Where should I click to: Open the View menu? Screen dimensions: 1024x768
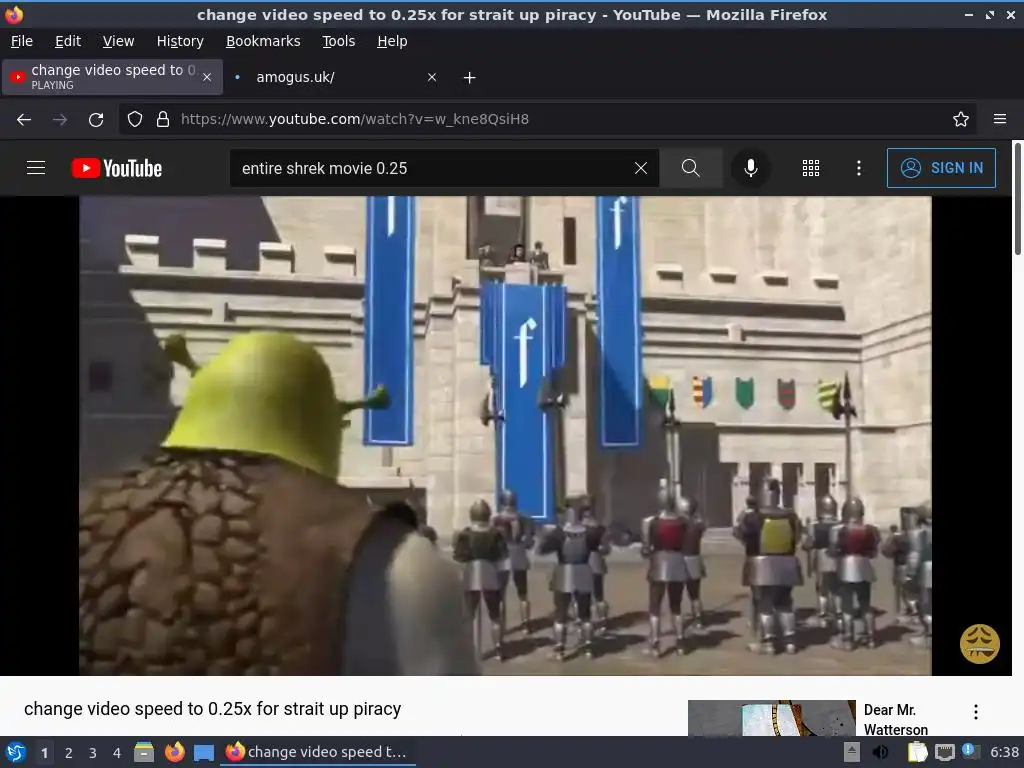tap(118, 41)
